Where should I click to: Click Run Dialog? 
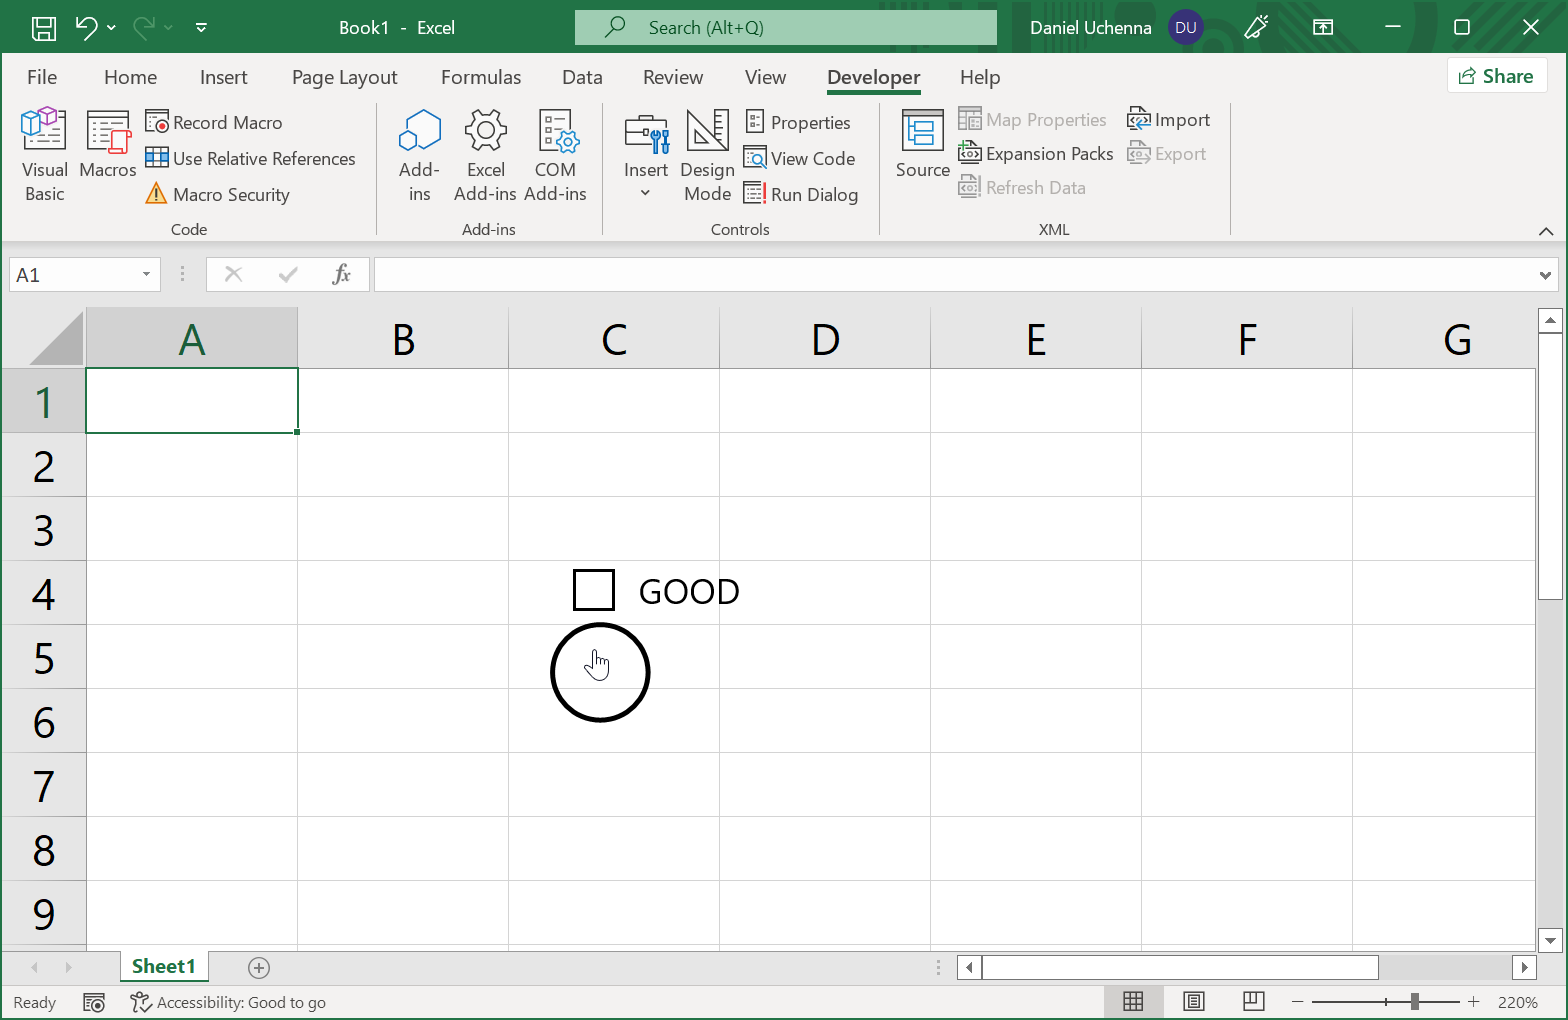coord(801,194)
